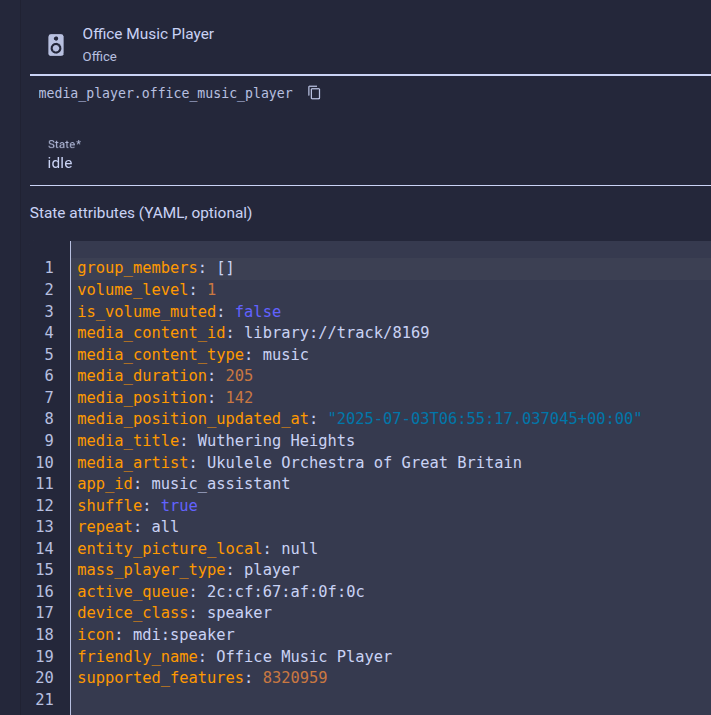Screen dimensions: 711x715
Task: Select the Office Music Player entity name
Action: point(148,34)
